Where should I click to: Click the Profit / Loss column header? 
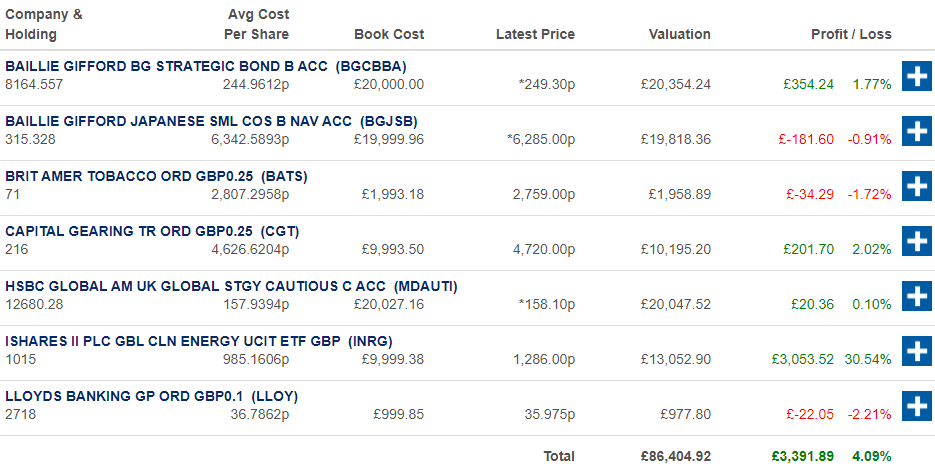[x=850, y=34]
